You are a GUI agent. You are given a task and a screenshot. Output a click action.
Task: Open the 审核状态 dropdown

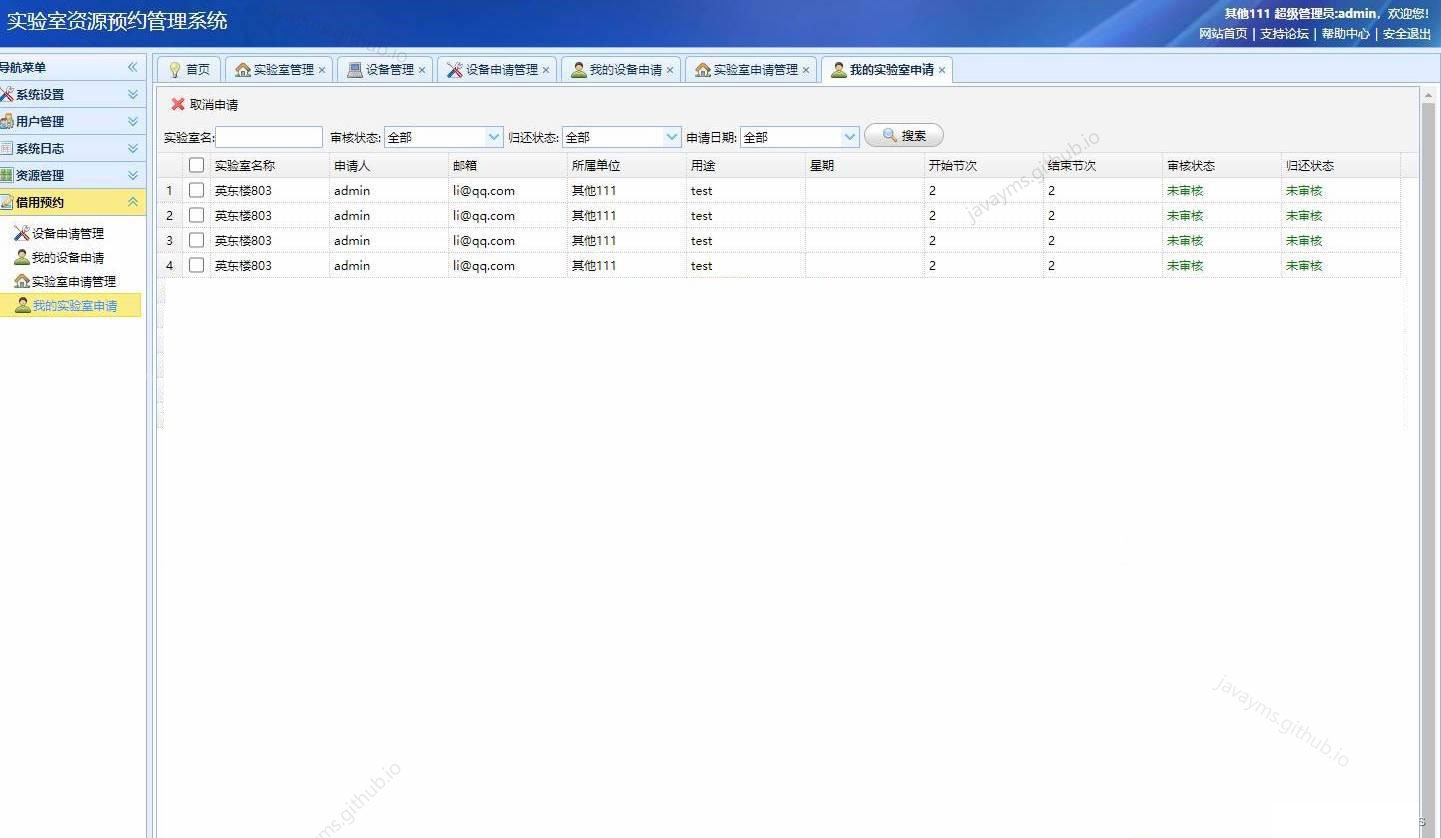(x=494, y=136)
